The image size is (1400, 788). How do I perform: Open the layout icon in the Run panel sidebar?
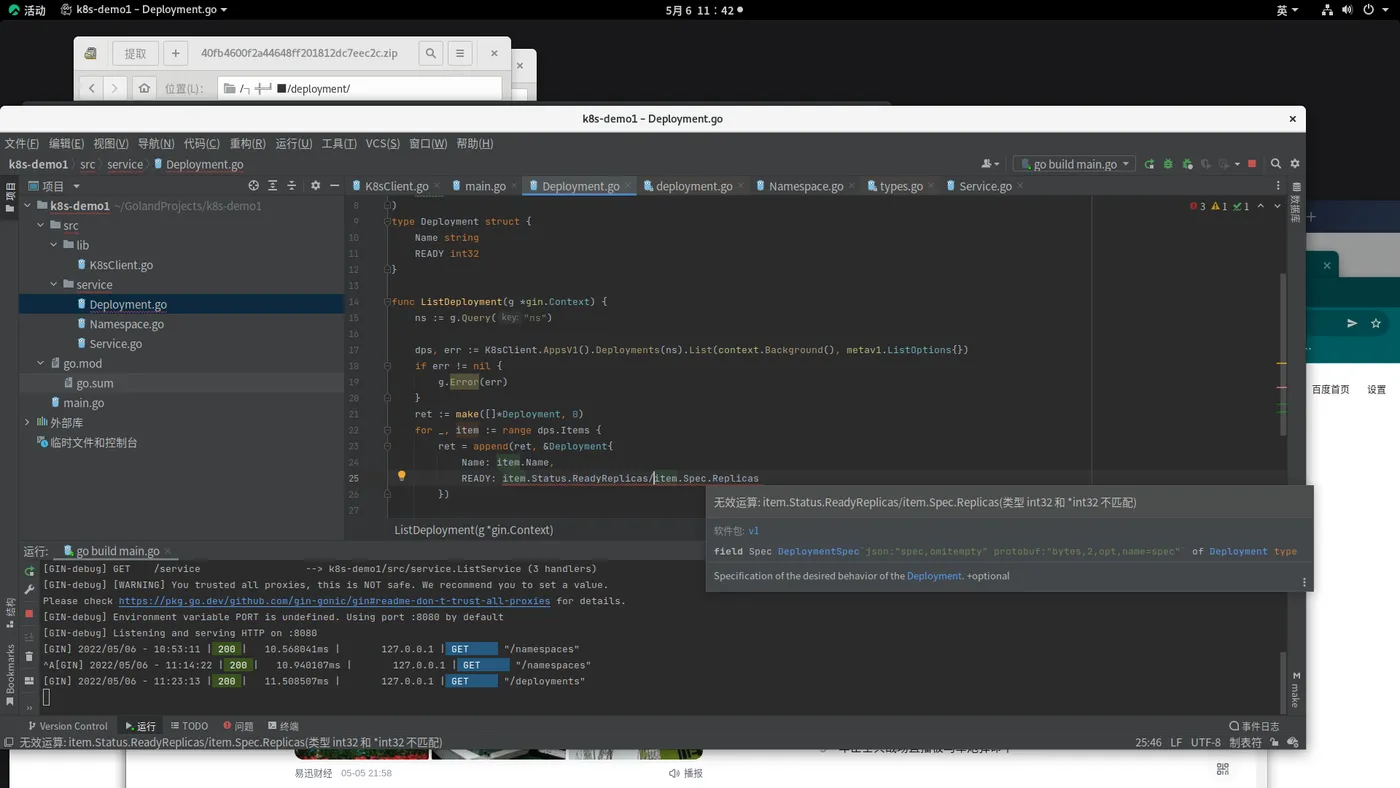pos(29,680)
